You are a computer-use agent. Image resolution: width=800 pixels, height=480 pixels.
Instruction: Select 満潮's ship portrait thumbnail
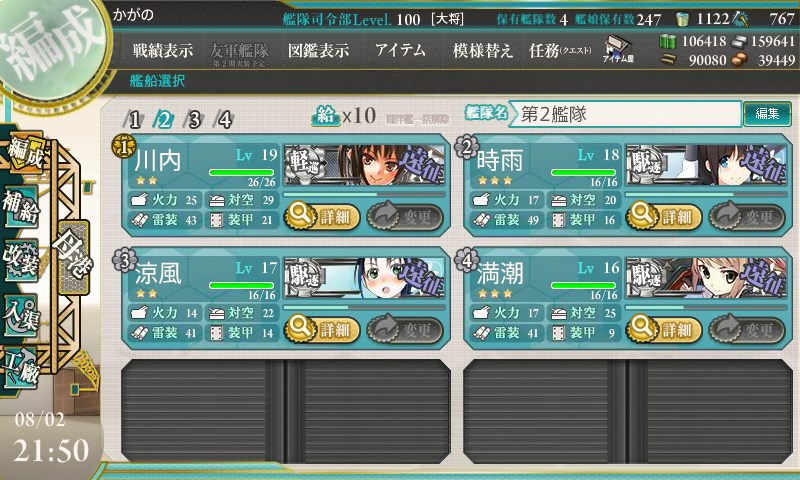[706, 278]
